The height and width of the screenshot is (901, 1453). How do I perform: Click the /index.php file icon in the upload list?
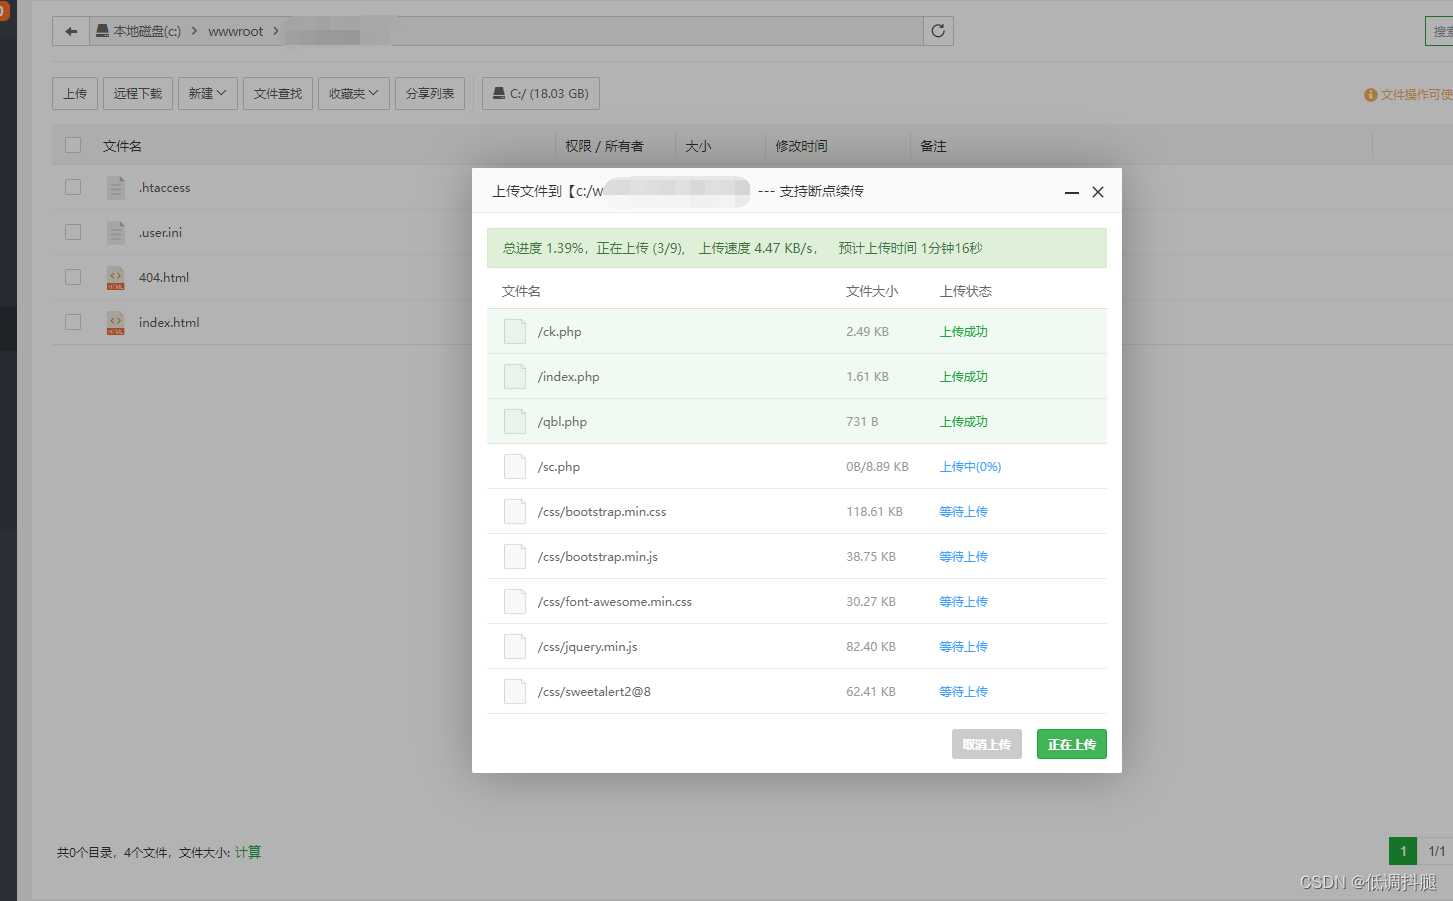(x=515, y=376)
